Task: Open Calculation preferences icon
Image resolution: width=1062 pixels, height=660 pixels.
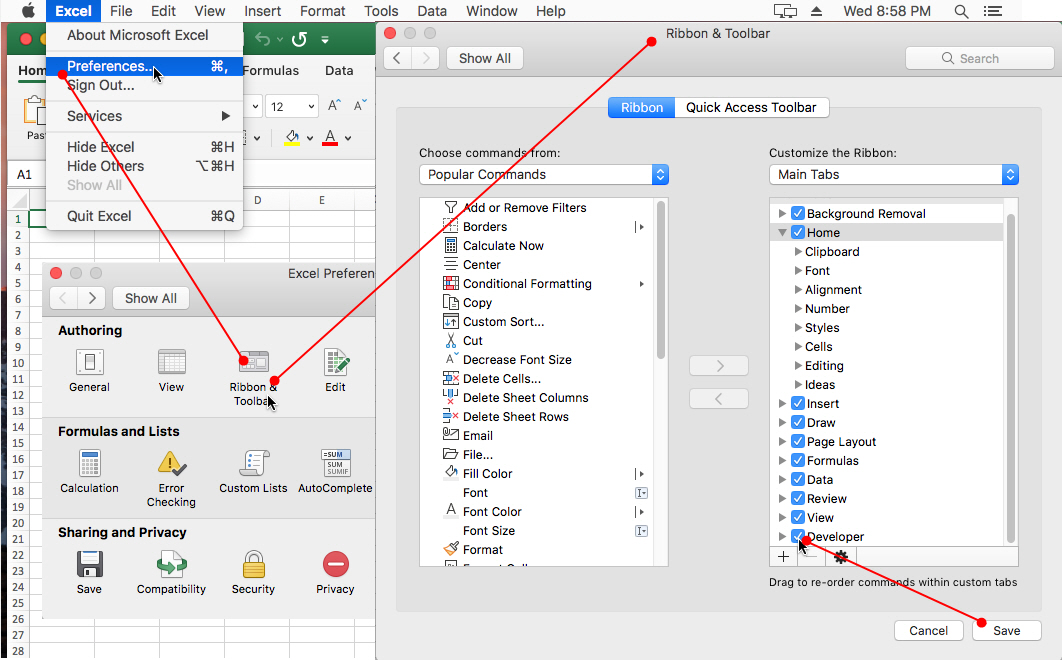Action: point(89,464)
